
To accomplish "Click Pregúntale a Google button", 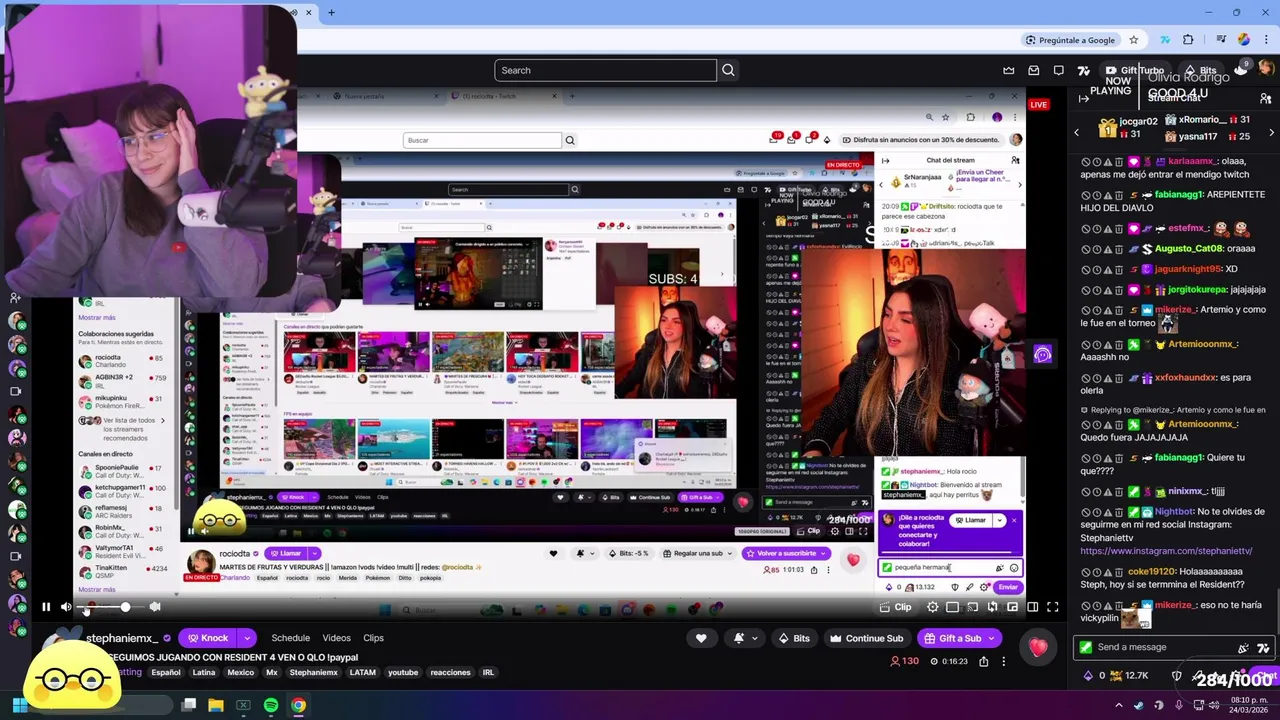I will (1069, 40).
